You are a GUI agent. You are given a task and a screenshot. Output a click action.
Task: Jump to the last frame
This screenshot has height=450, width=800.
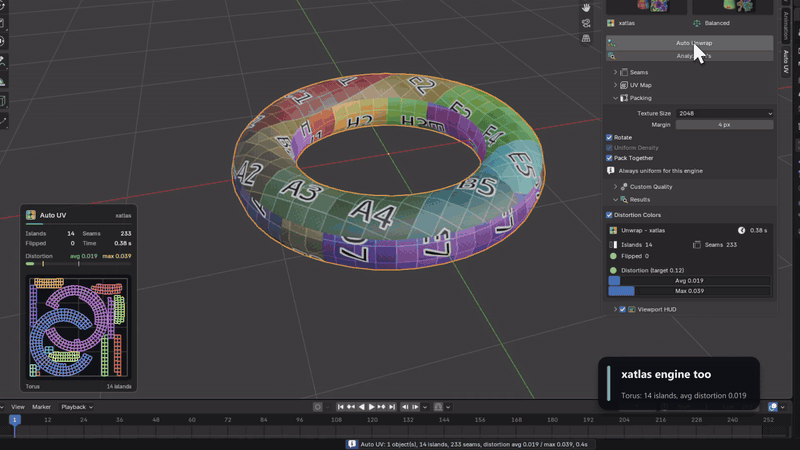click(x=392, y=407)
